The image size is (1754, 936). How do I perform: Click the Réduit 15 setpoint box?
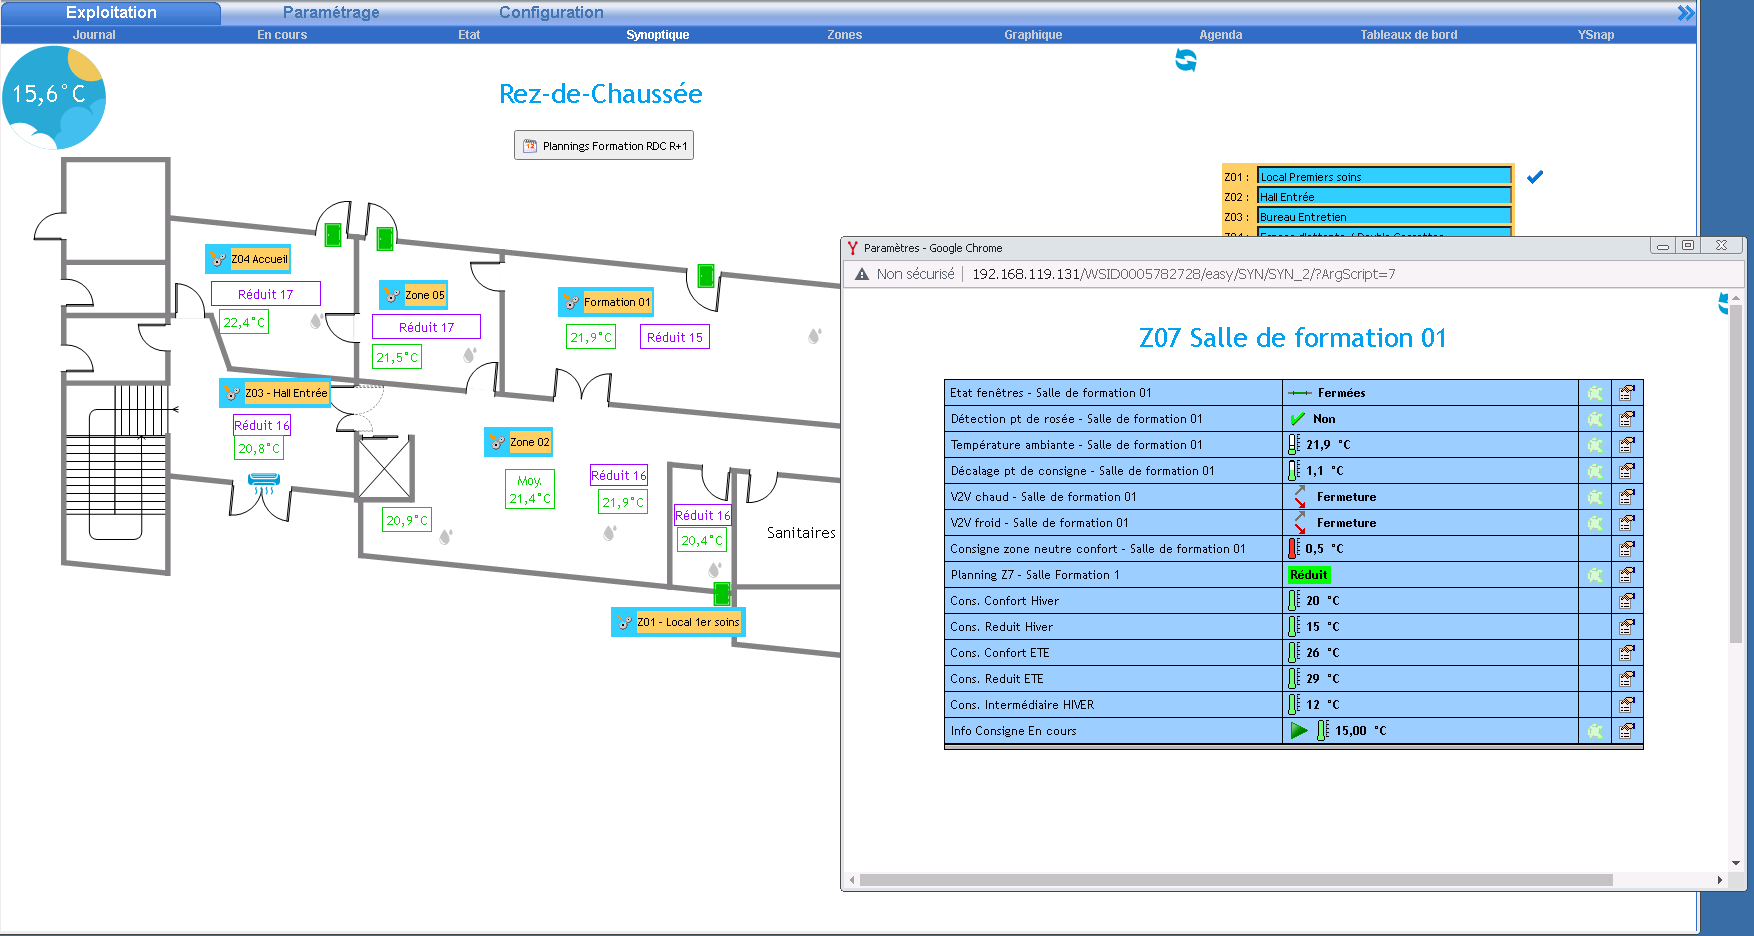click(675, 338)
